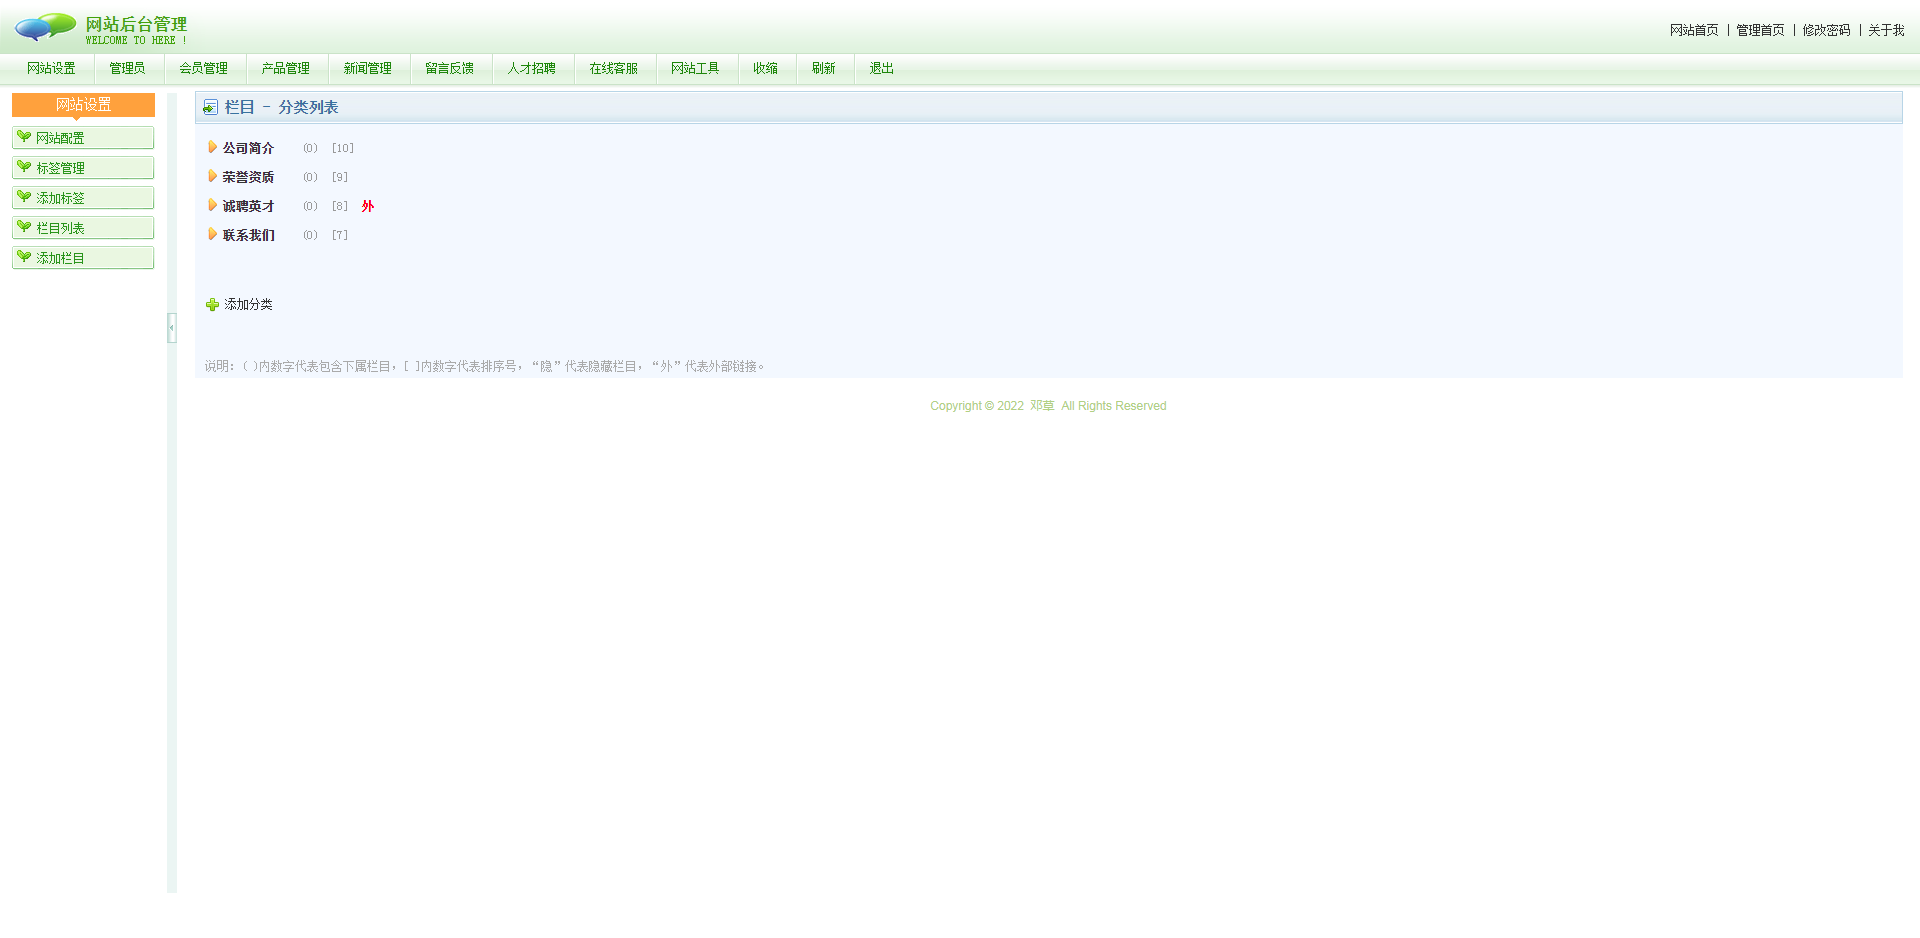The image size is (1920, 938).
Task: Click 收缩 in the top menu
Action: [766, 68]
